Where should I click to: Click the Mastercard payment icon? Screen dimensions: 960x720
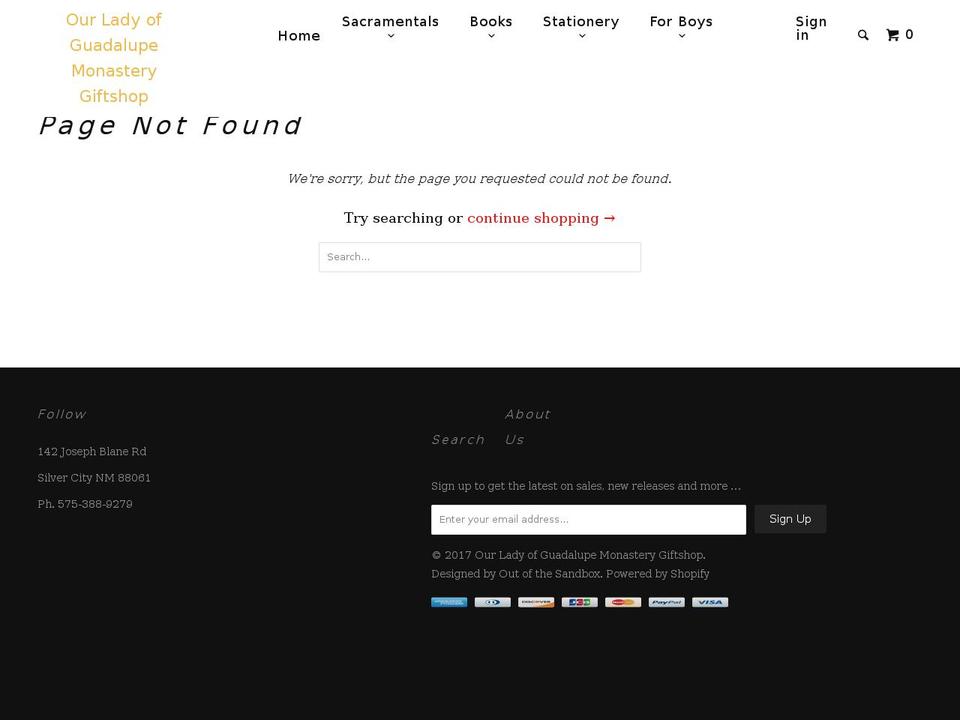tap(623, 601)
